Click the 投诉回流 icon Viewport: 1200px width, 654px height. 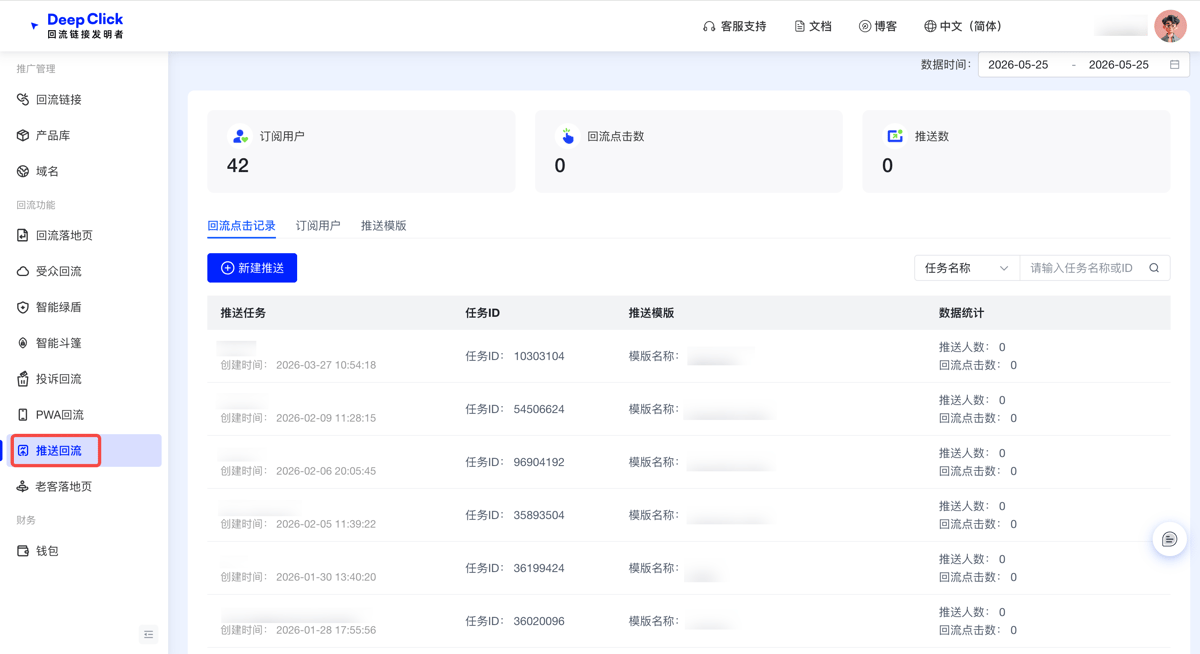tap(23, 379)
